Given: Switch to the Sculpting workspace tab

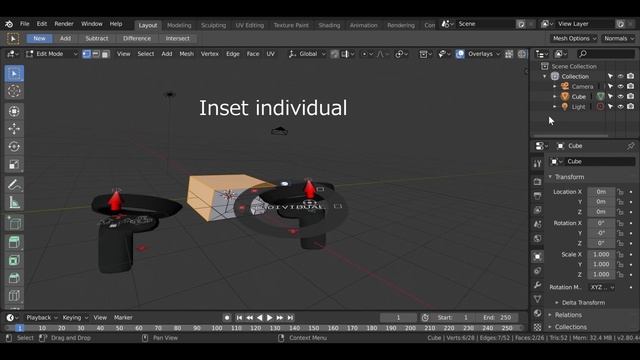Looking at the screenshot, I should [213, 25].
